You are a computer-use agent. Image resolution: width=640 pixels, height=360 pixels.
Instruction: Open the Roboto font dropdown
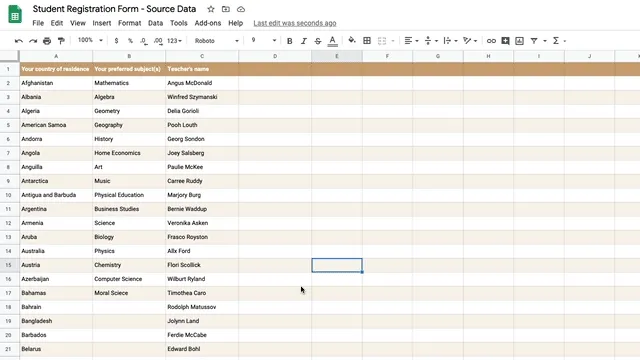(x=216, y=41)
